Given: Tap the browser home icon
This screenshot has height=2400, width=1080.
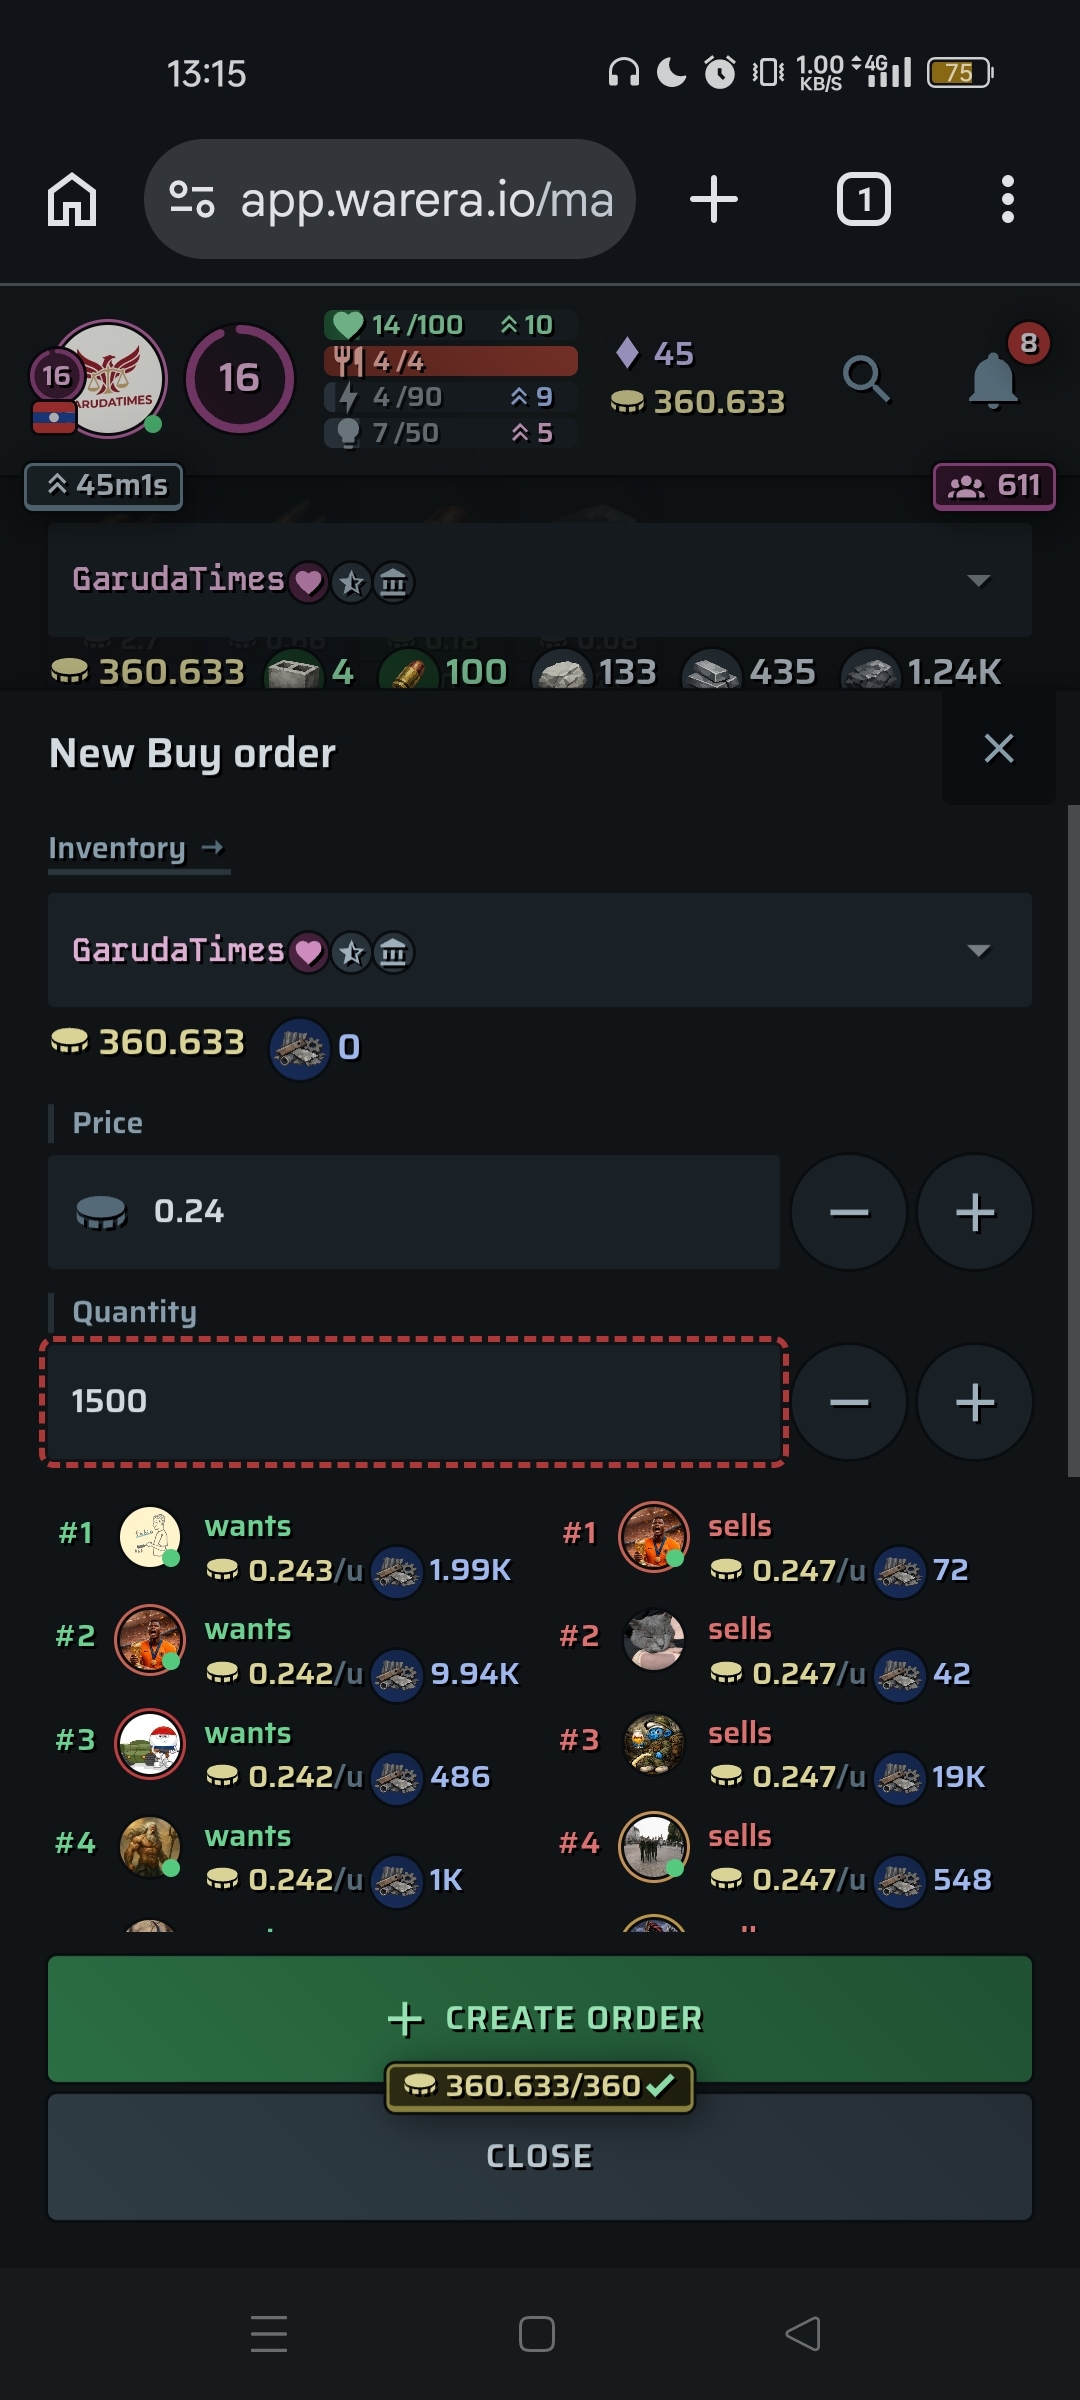Looking at the screenshot, I should 72,199.
